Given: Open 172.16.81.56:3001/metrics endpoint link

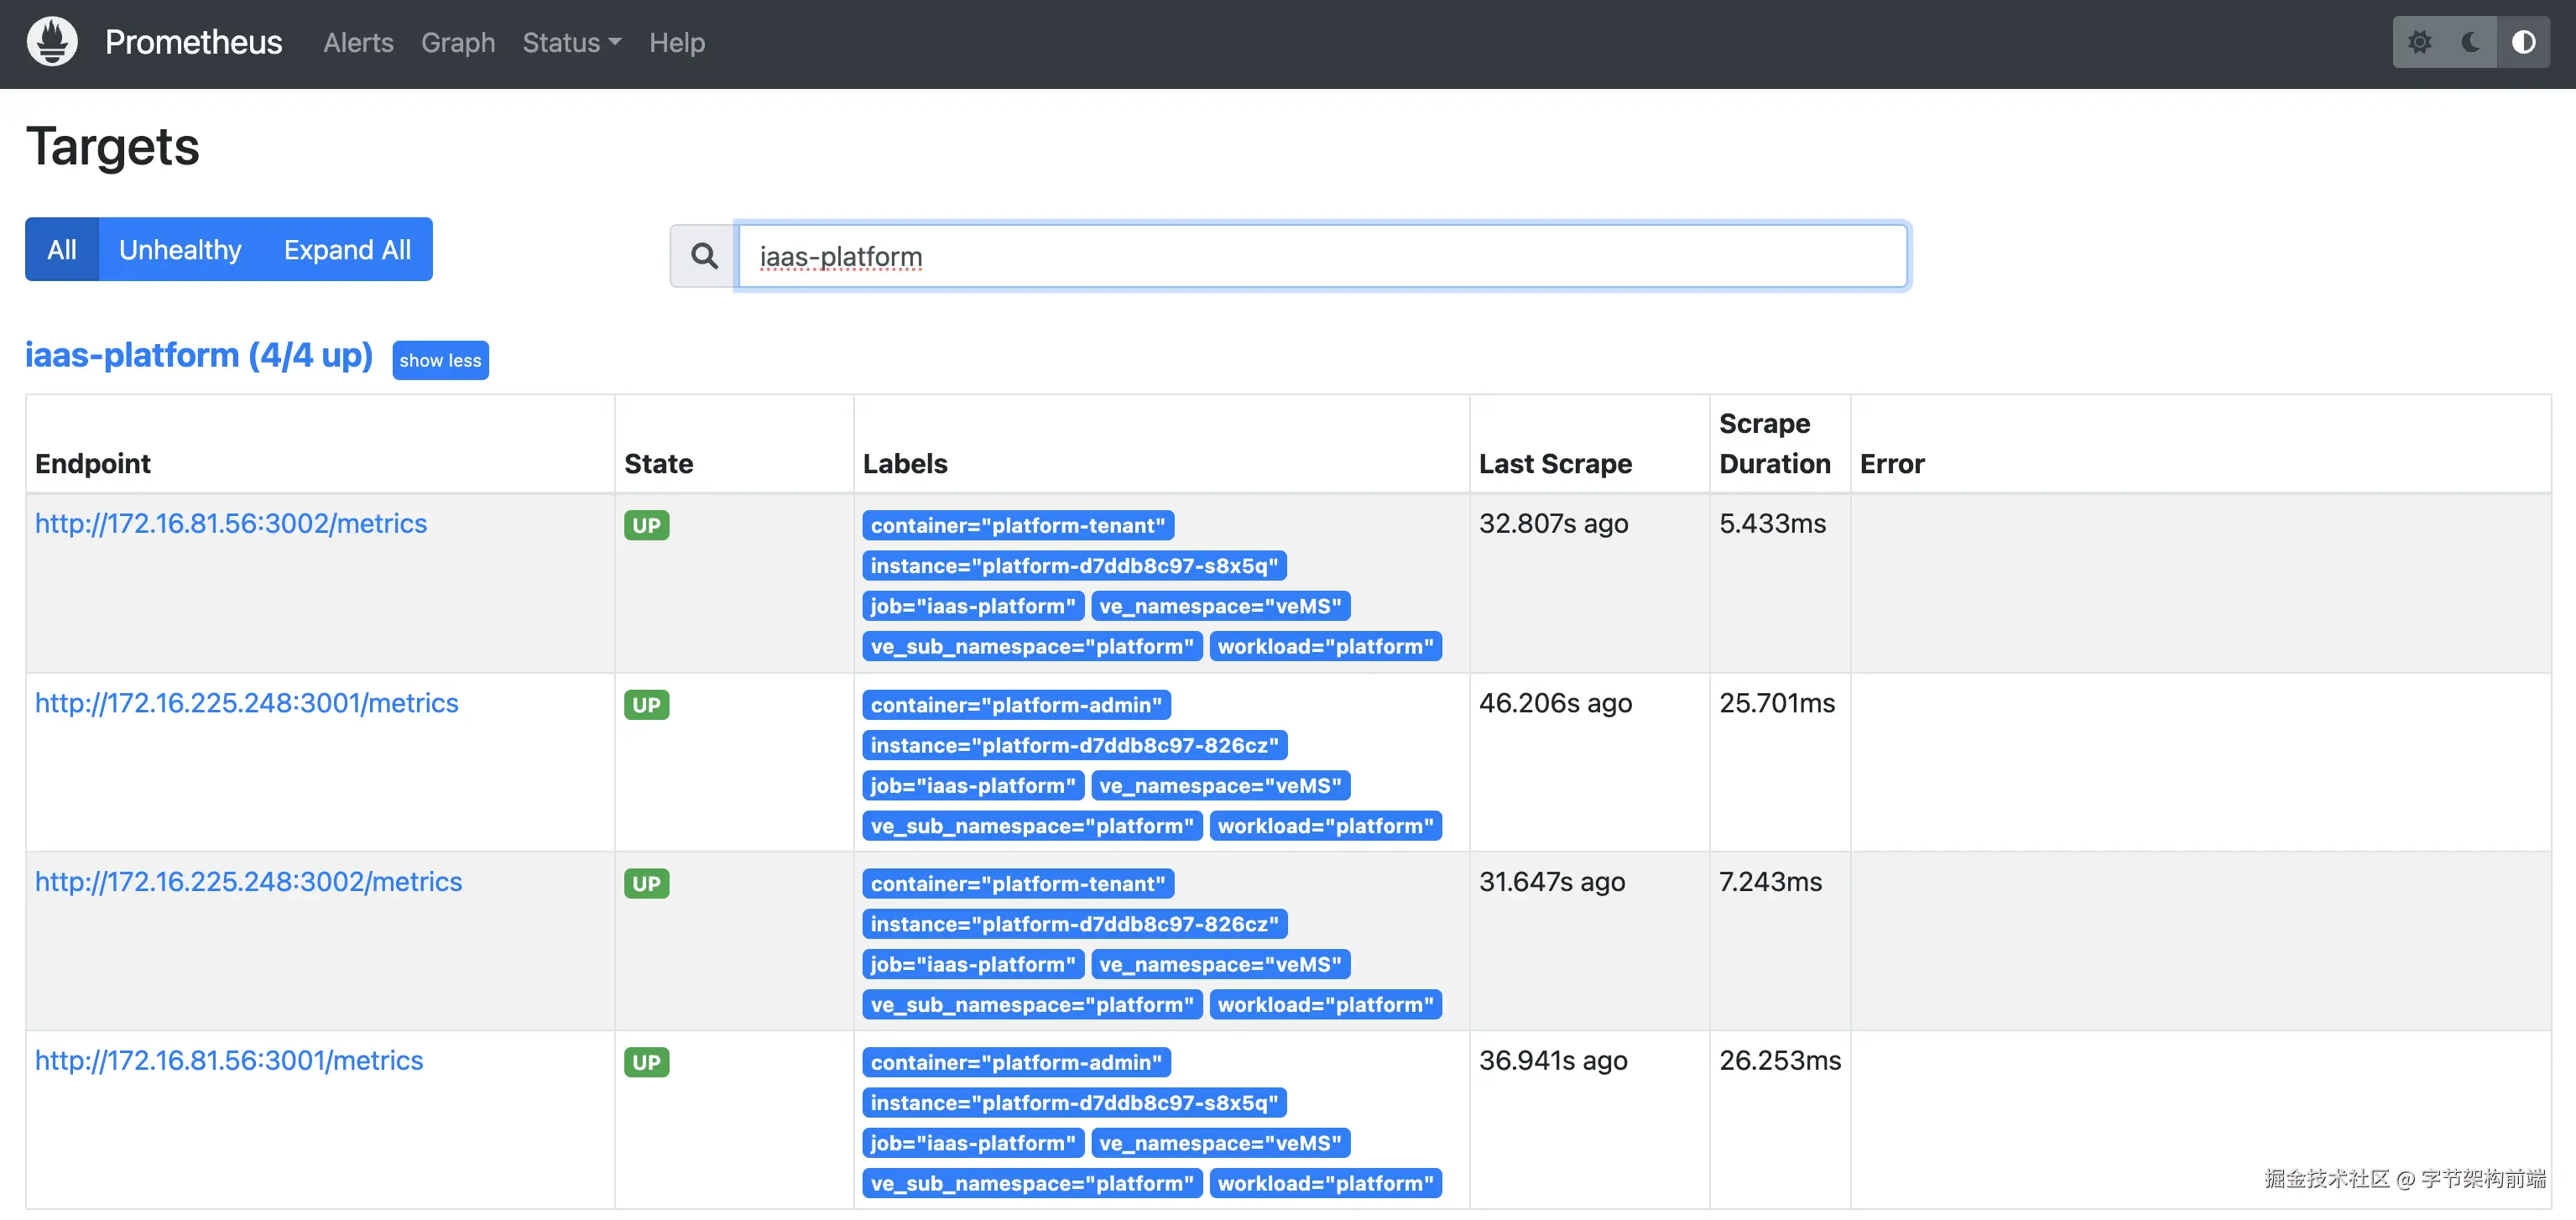Looking at the screenshot, I should [229, 1060].
